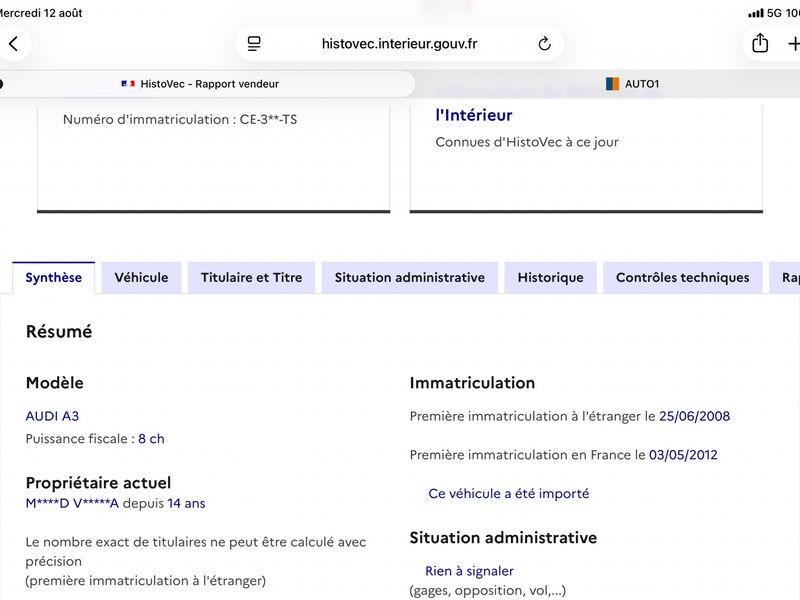Open the Situation administrative tab
The image size is (800, 600).
tap(410, 278)
